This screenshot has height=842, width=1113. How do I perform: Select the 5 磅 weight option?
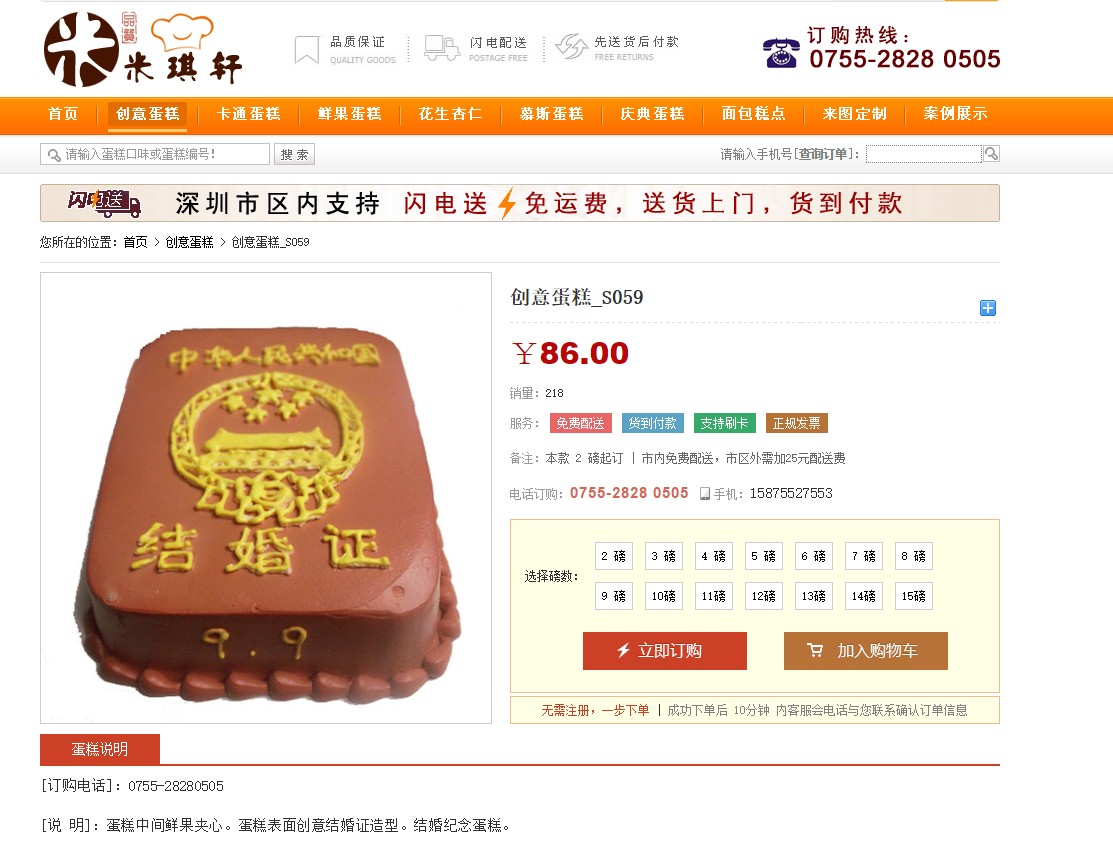(764, 556)
